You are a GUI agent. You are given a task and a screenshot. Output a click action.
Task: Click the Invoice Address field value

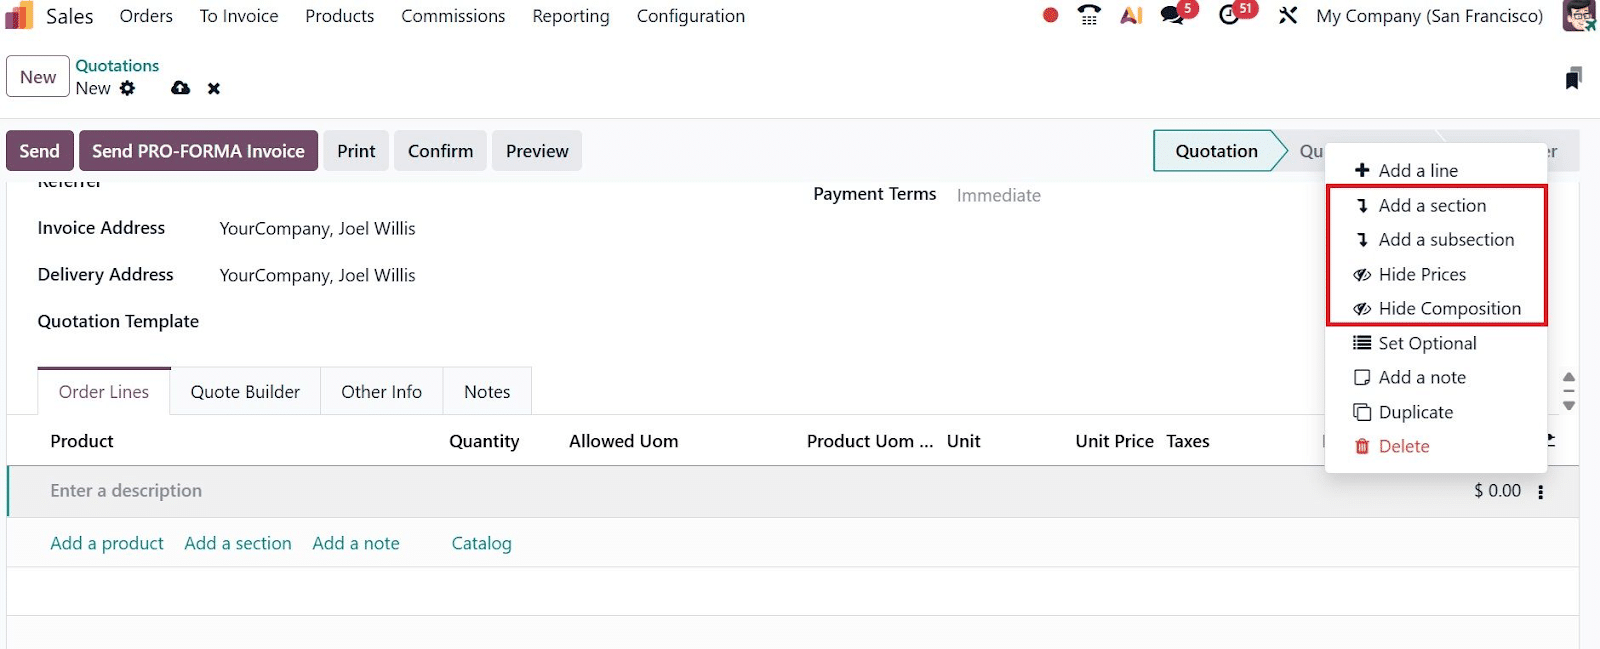317,229
